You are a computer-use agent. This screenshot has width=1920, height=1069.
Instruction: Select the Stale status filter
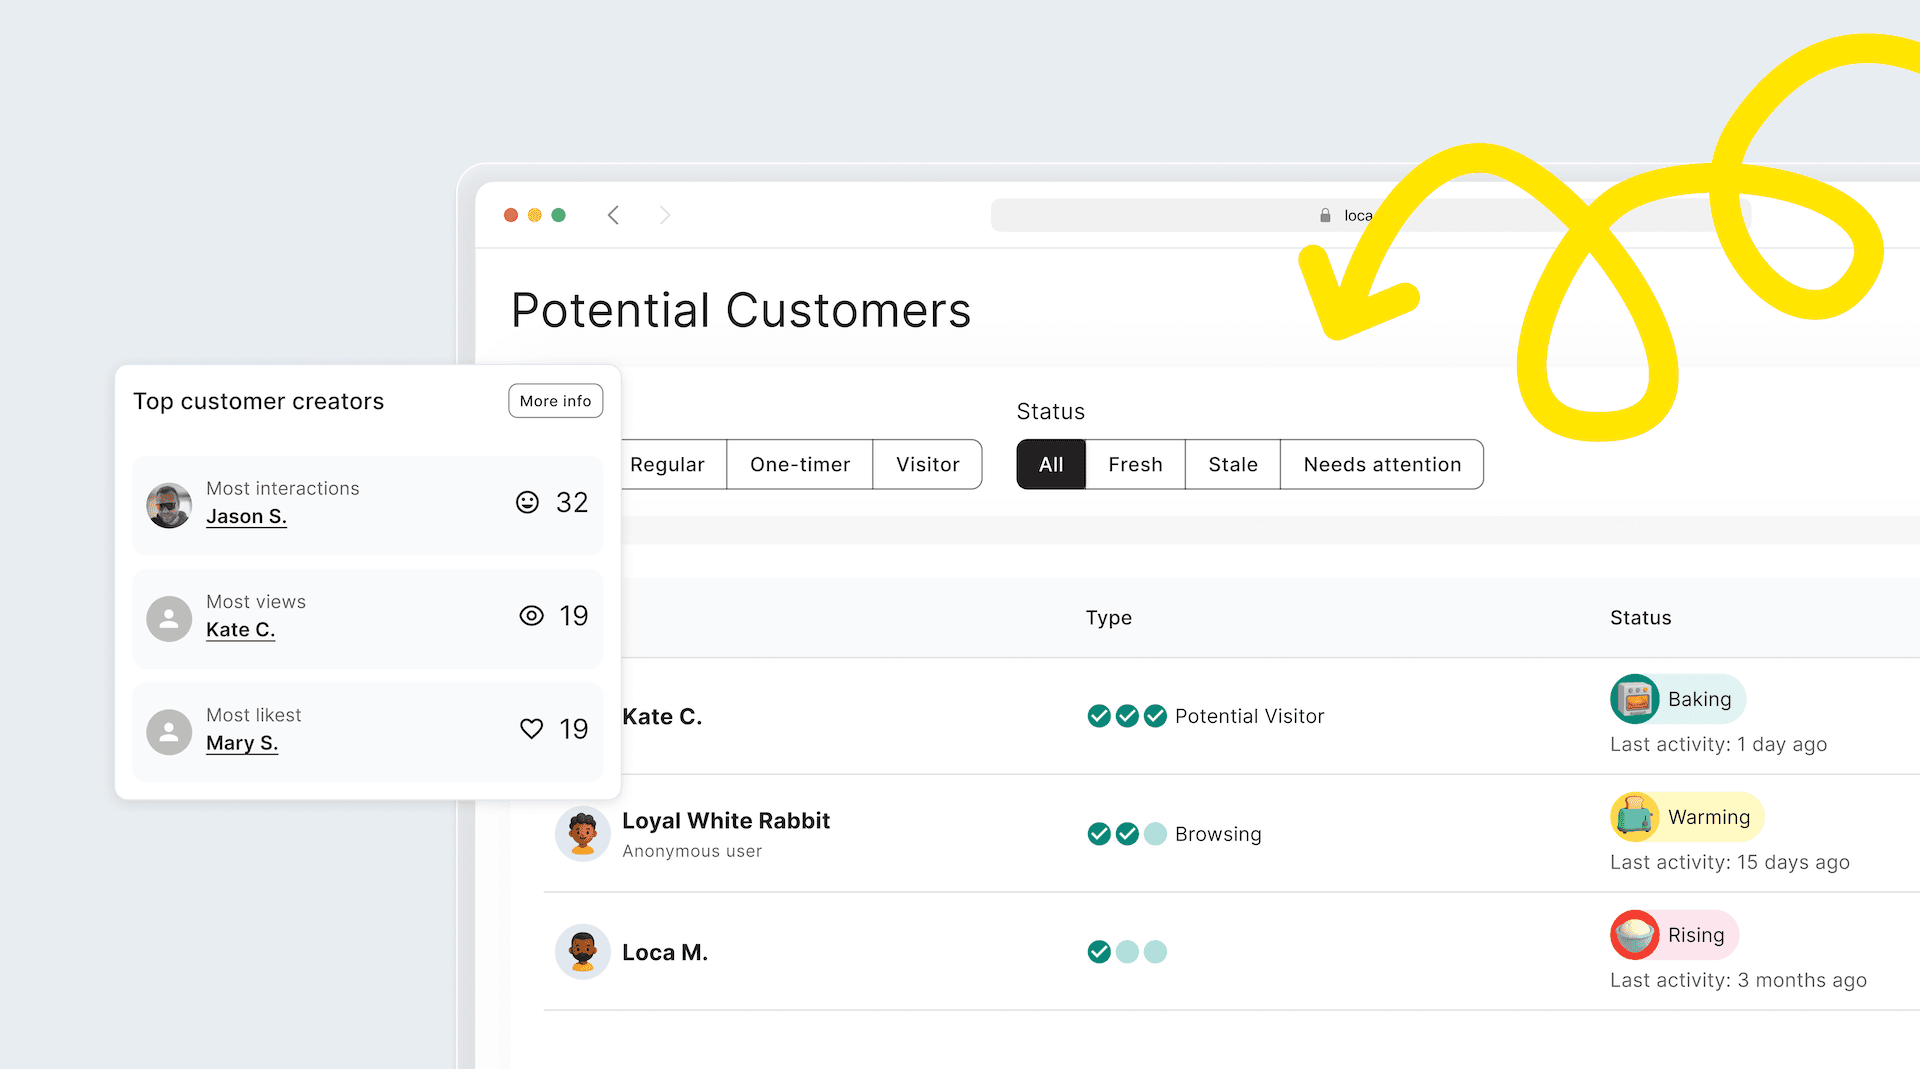tap(1232, 465)
